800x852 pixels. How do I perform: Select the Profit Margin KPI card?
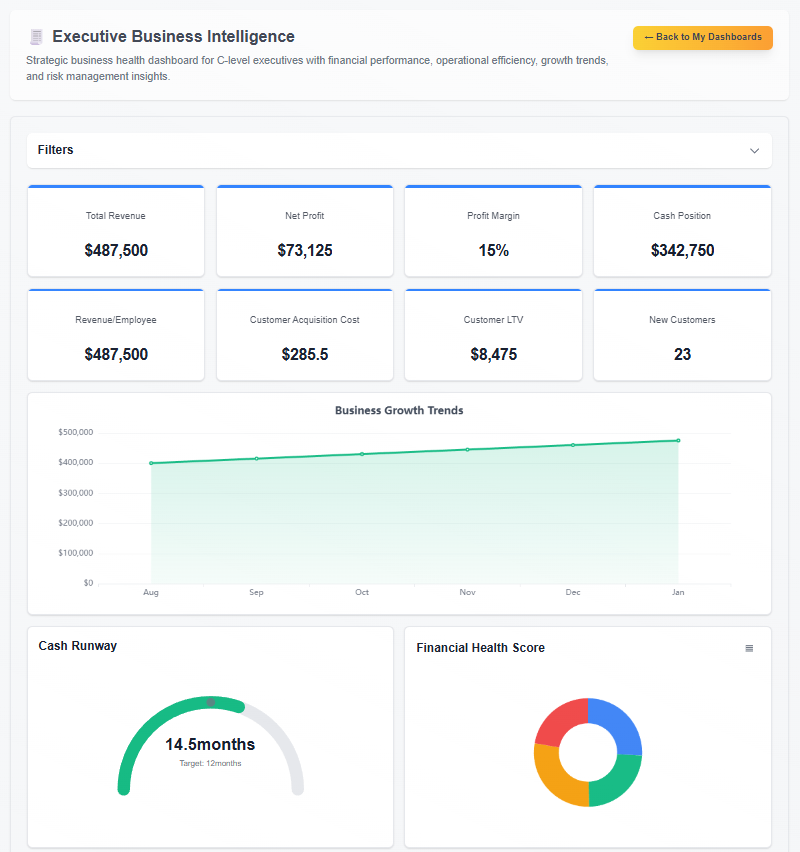click(x=493, y=231)
